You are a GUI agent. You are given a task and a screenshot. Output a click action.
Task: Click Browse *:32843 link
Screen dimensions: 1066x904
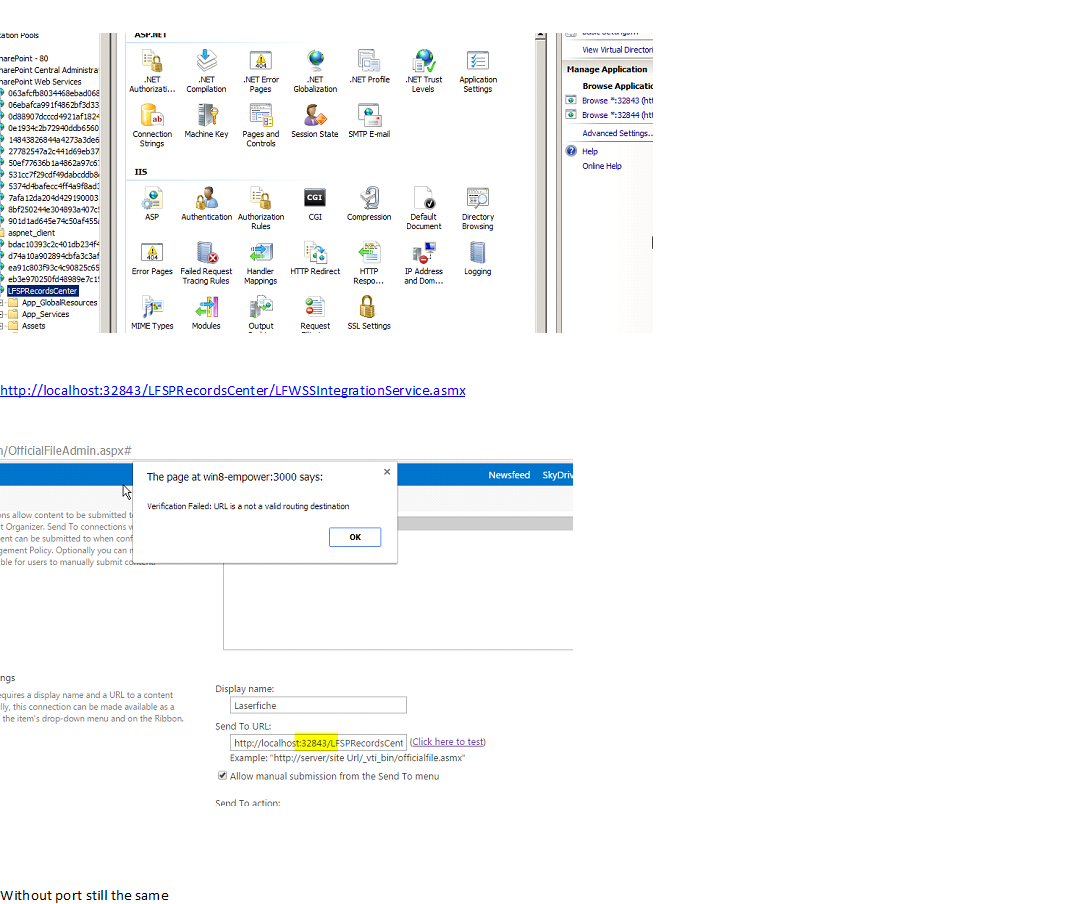coord(617,101)
